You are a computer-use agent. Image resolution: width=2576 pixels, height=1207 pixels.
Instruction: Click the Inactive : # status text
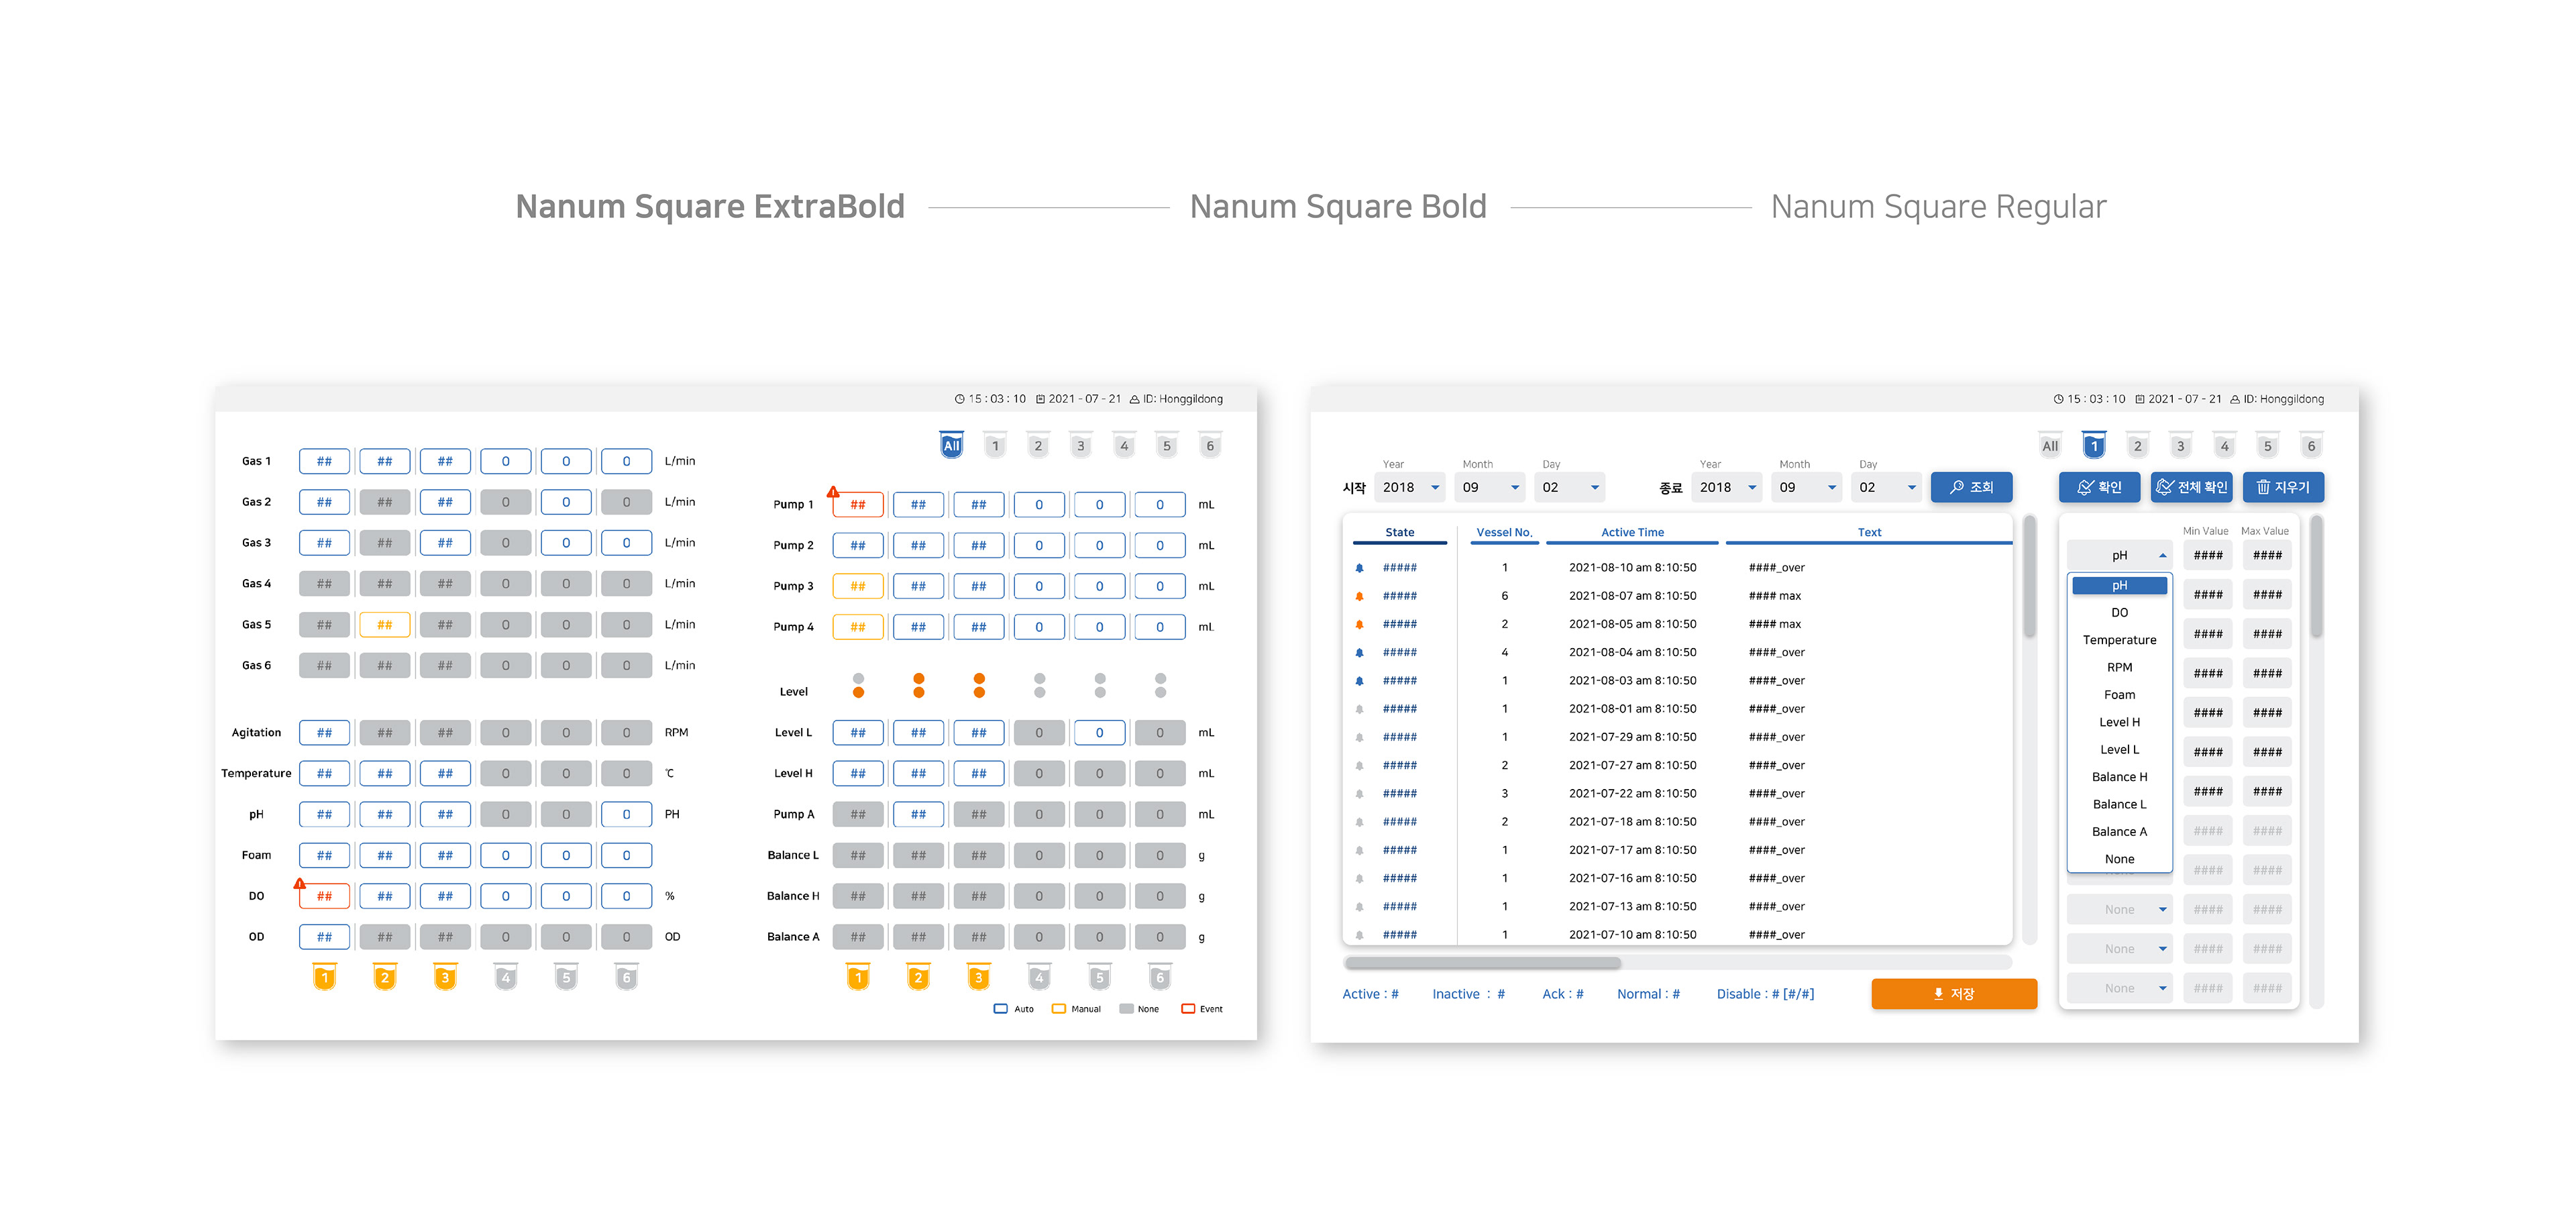[1468, 994]
